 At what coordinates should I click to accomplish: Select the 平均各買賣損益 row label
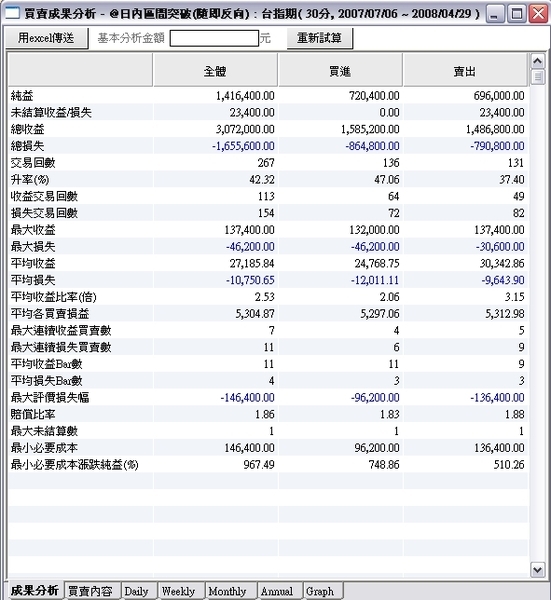[50, 314]
